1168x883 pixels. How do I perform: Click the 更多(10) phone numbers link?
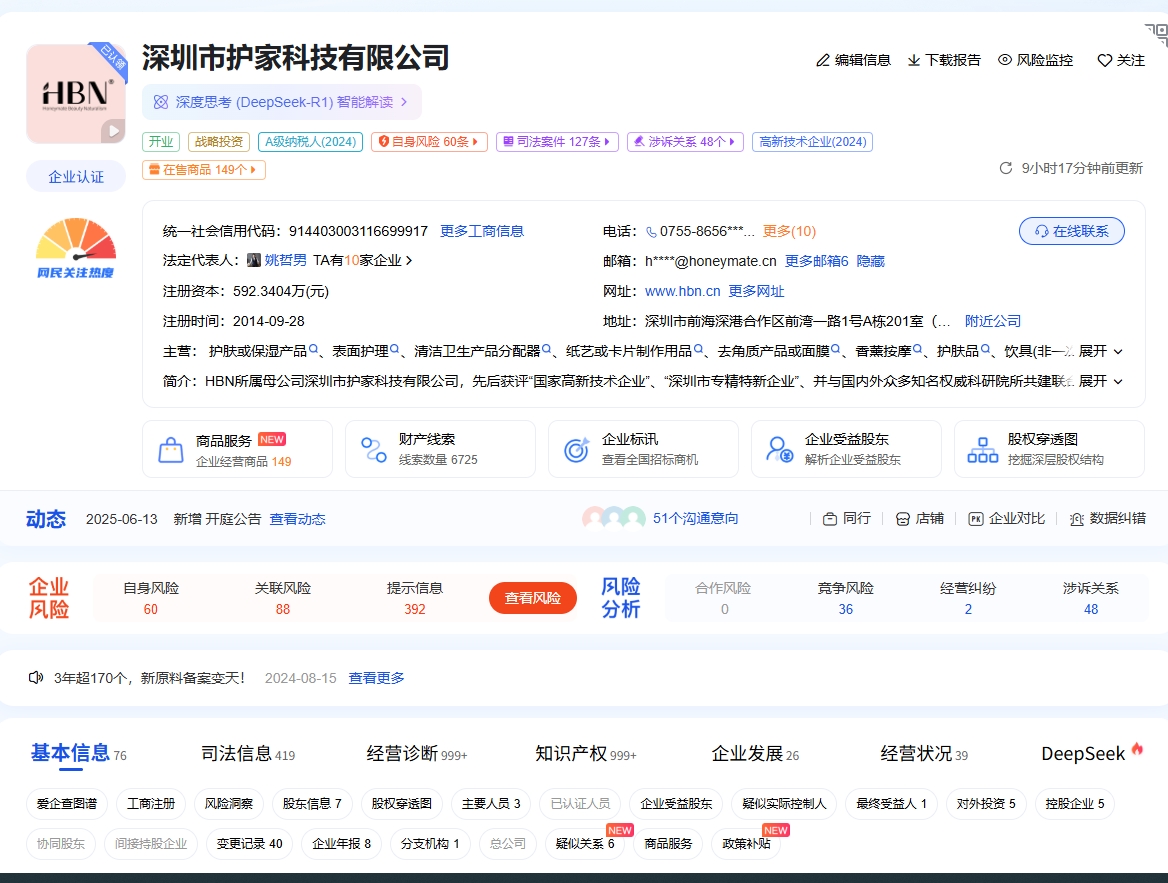[789, 231]
